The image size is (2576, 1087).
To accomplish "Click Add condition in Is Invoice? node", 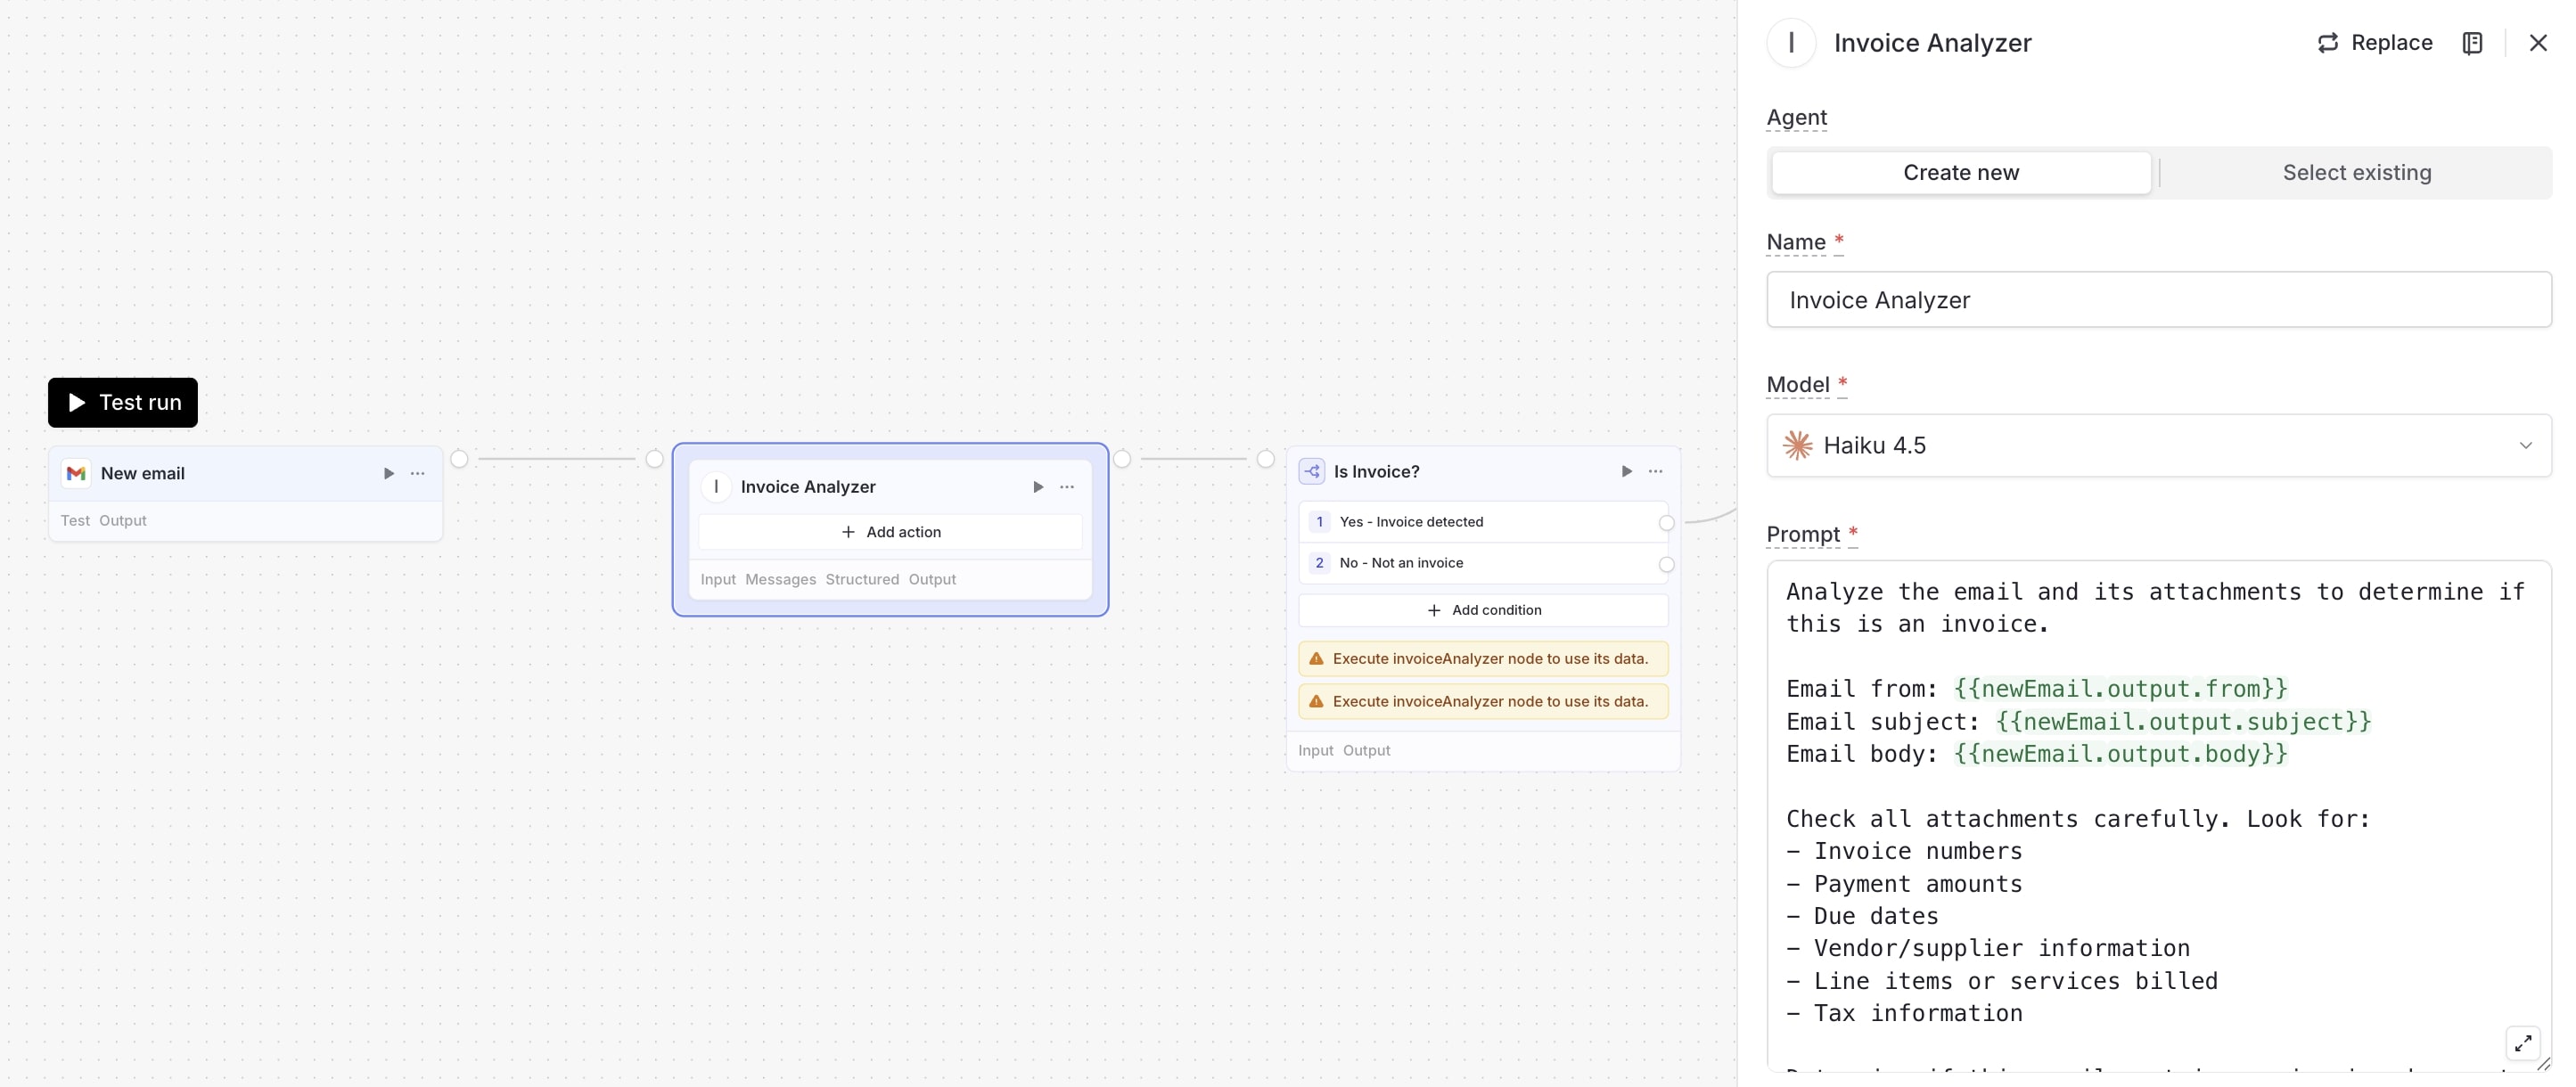I will coord(1483,610).
